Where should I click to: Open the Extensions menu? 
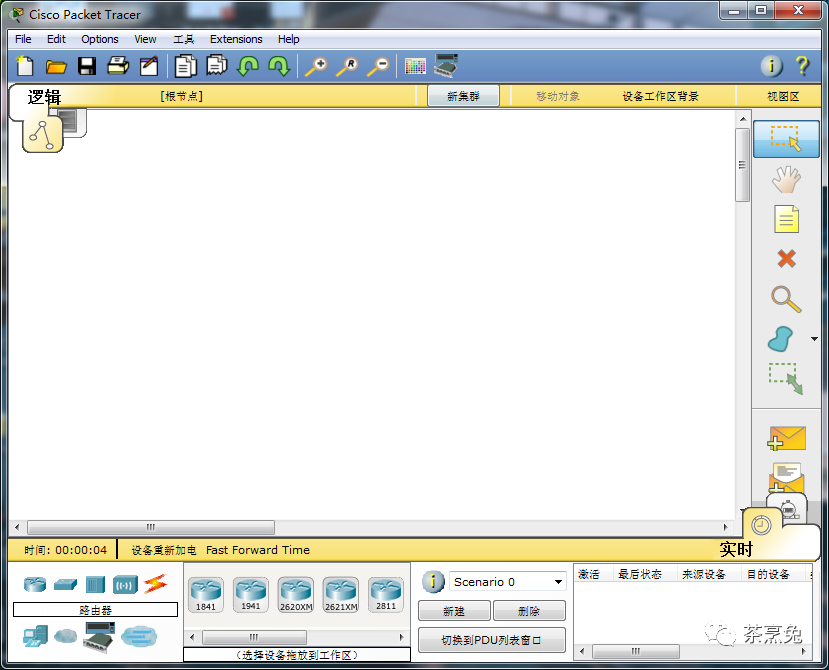pyautogui.click(x=236, y=39)
